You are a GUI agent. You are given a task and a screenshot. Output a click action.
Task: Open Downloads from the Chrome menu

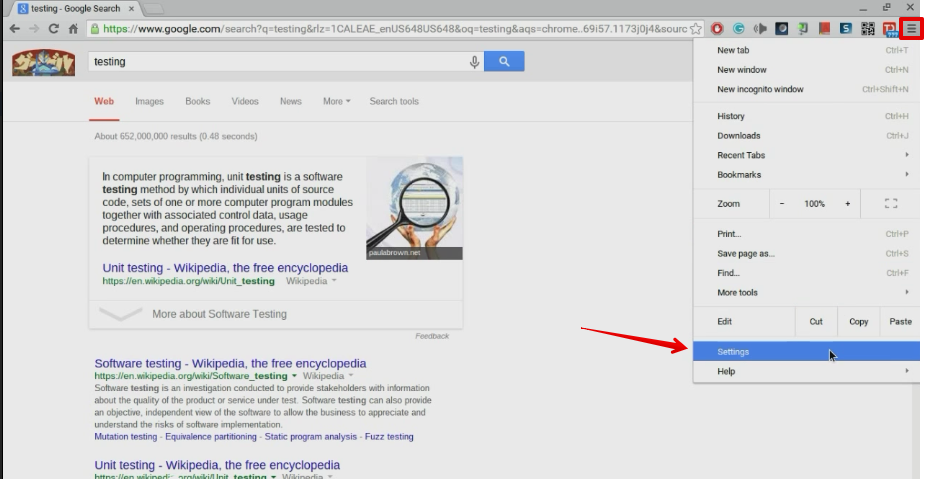[806, 136]
